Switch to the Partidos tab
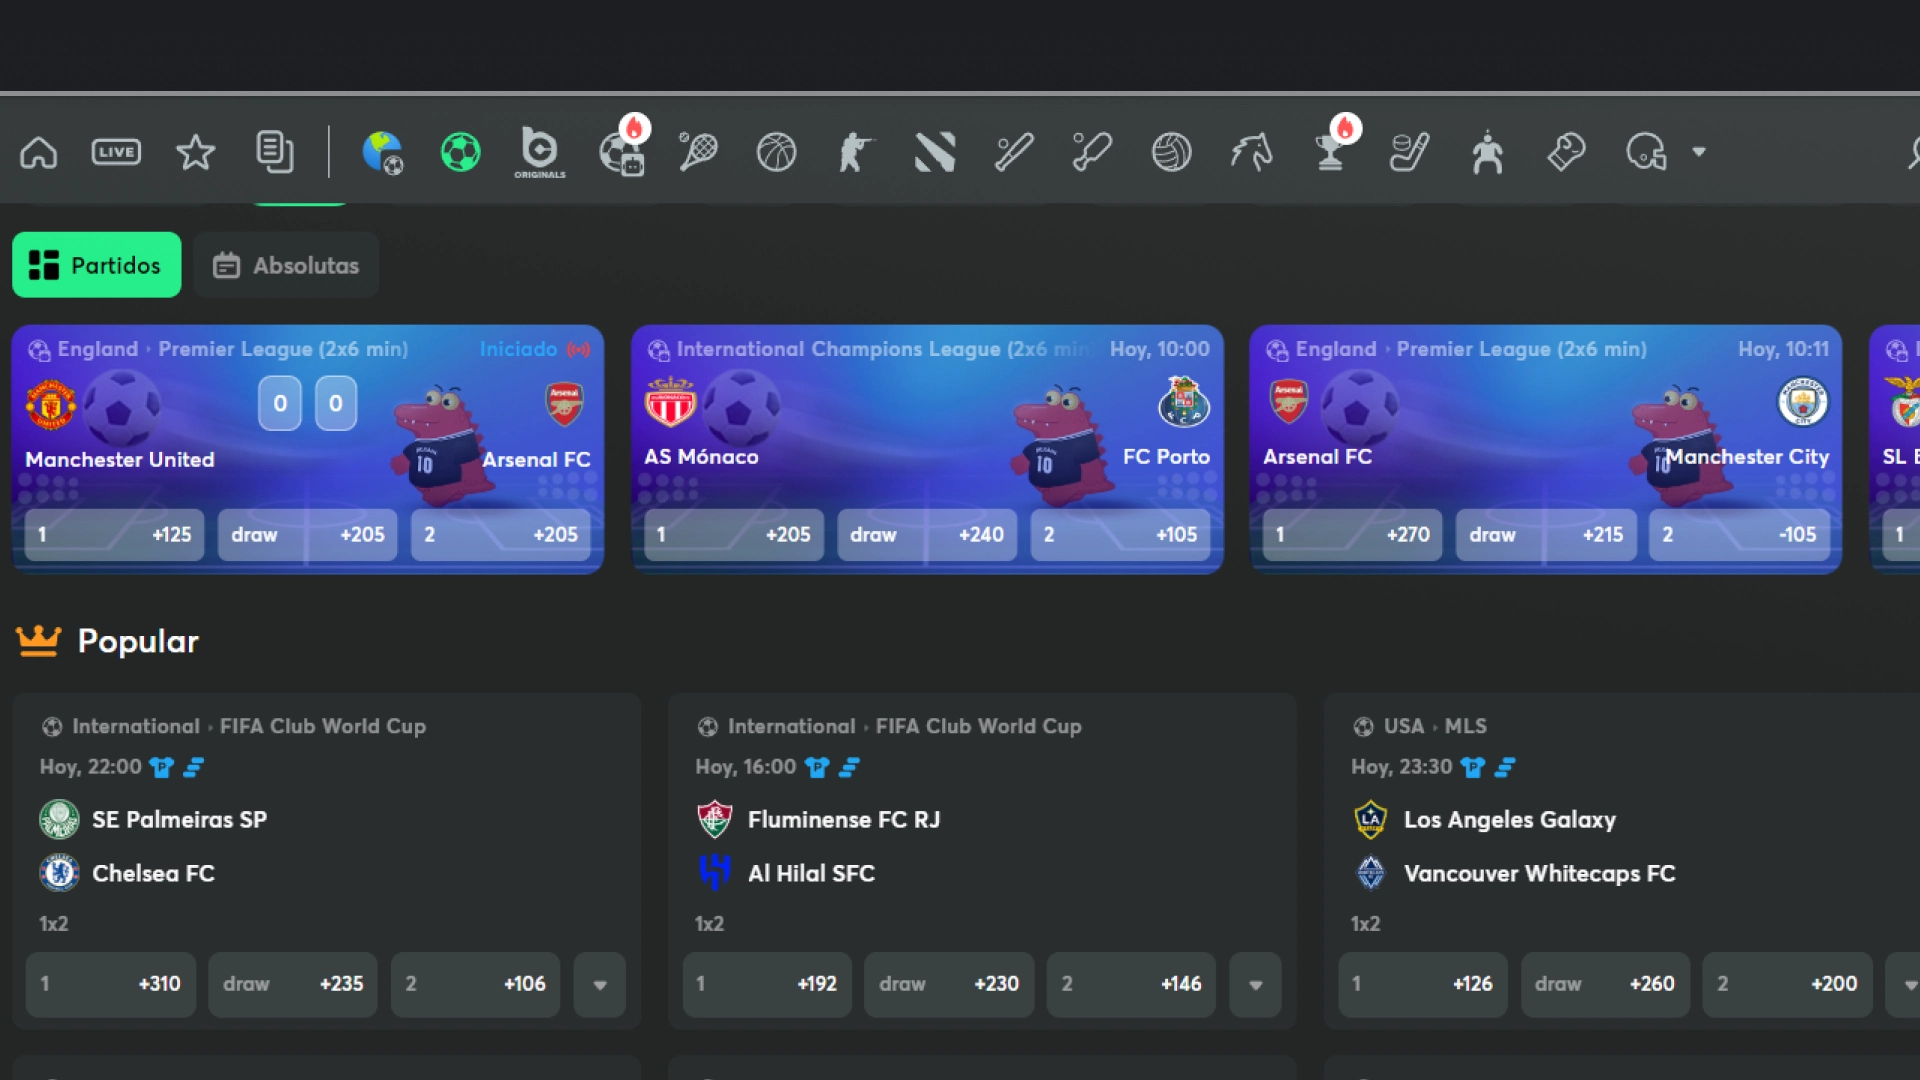 tap(97, 265)
